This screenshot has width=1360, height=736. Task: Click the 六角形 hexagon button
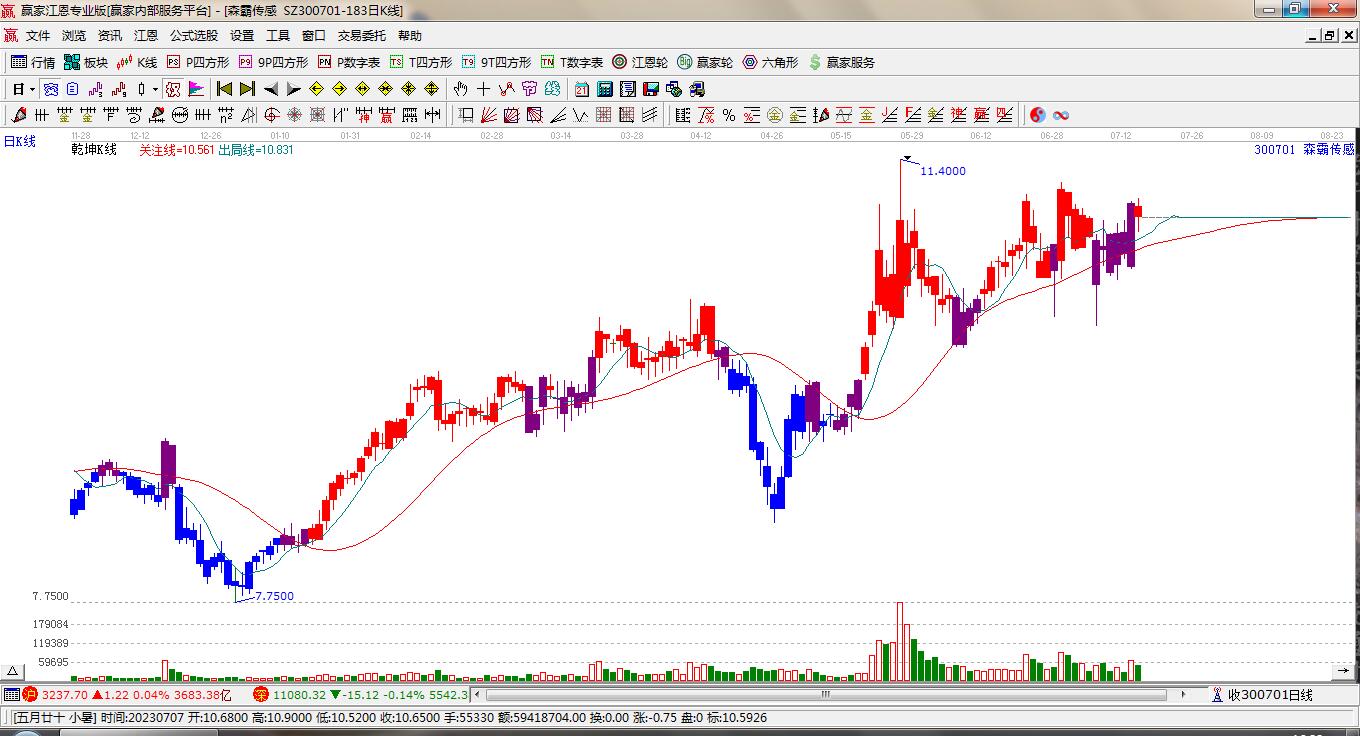(x=770, y=62)
